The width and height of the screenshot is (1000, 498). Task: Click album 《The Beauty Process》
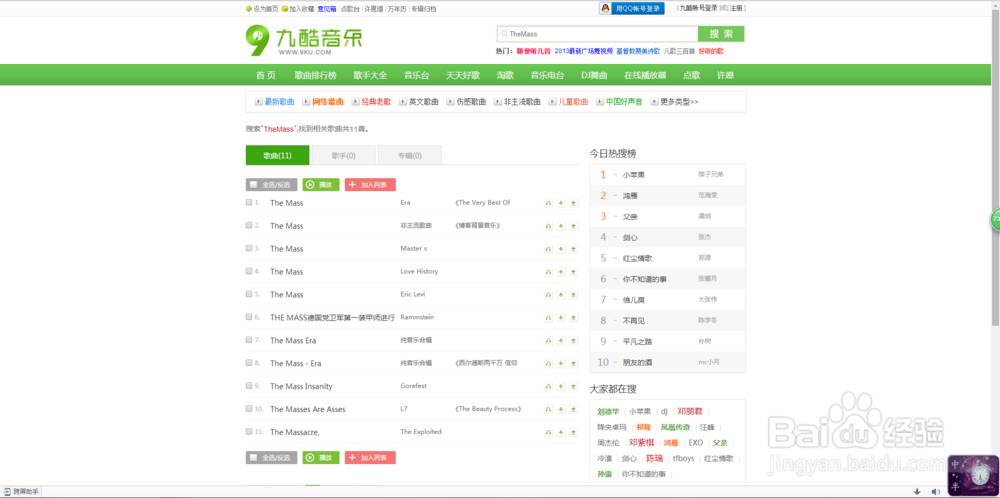pyautogui.click(x=489, y=409)
